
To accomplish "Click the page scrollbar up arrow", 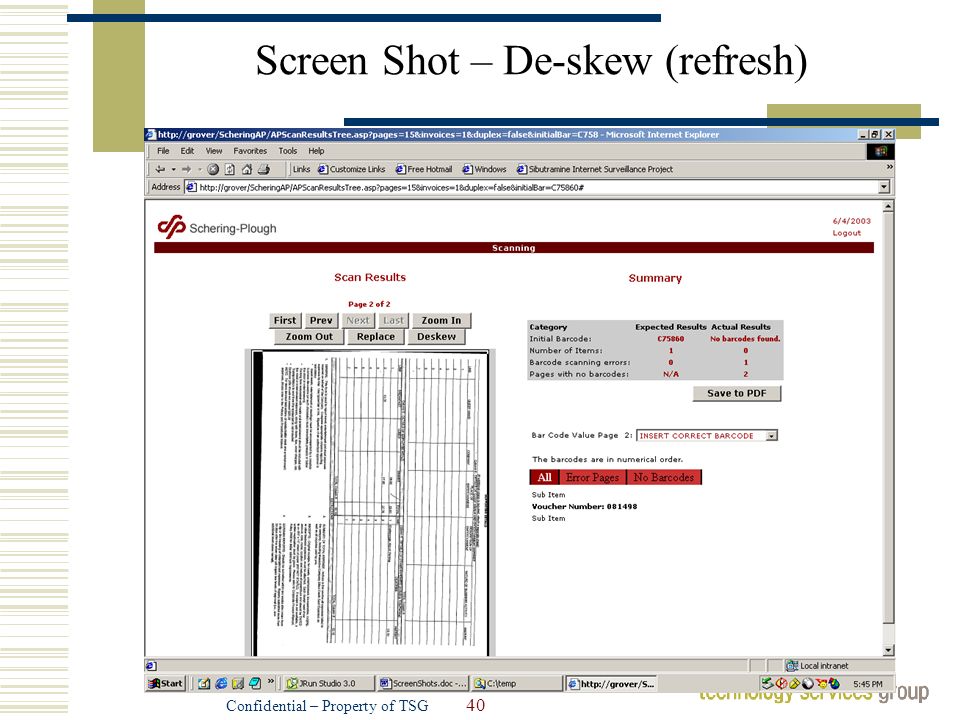I will point(888,207).
